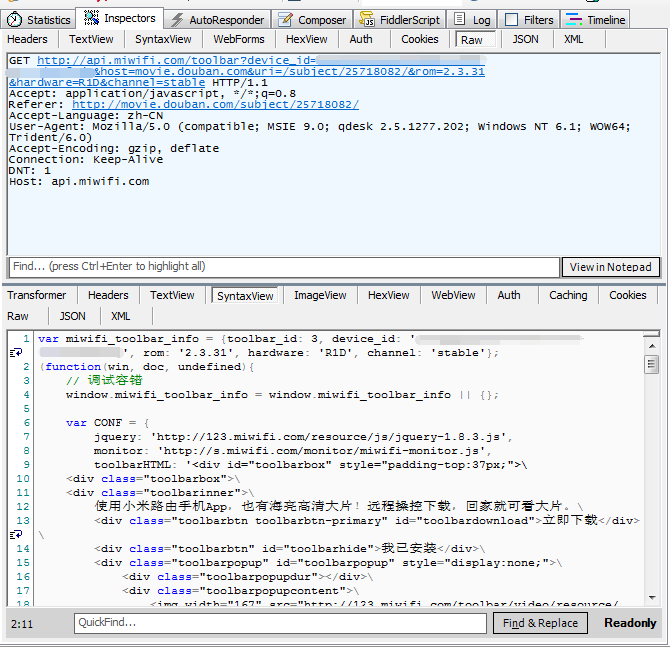Open the Composer tab with pencil icon

312,19
